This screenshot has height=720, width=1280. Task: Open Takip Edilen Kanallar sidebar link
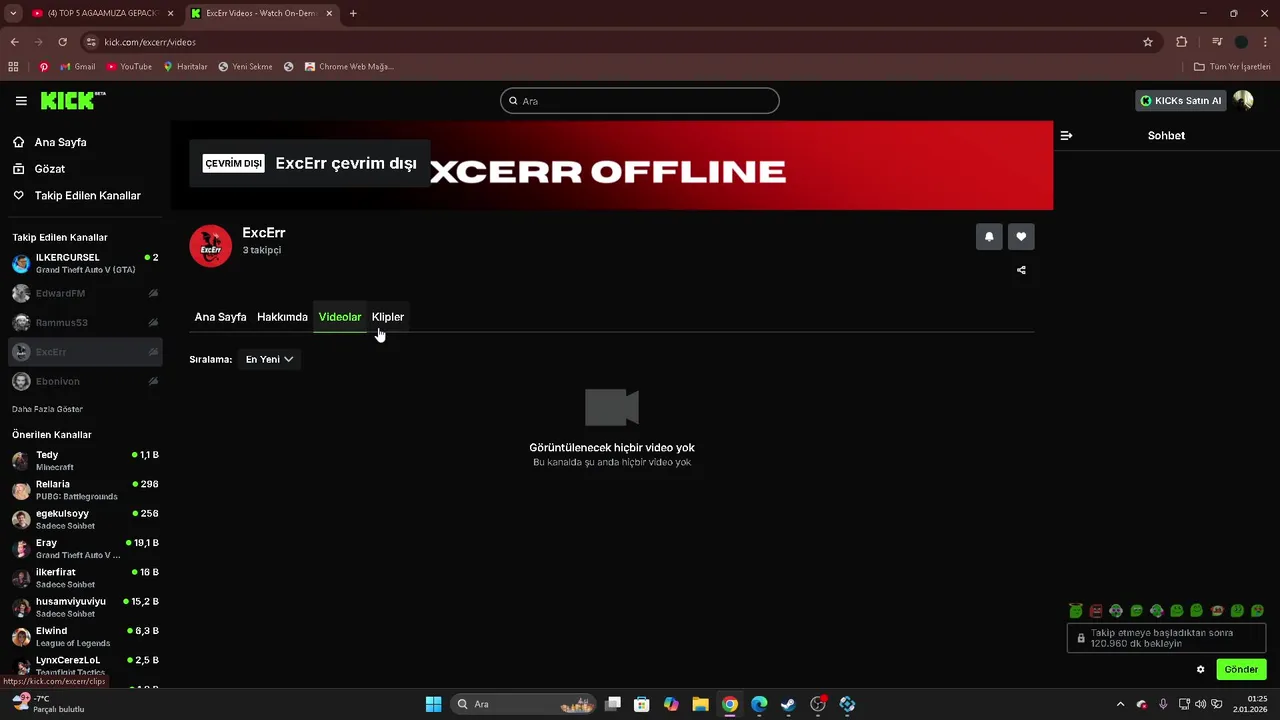[87, 196]
